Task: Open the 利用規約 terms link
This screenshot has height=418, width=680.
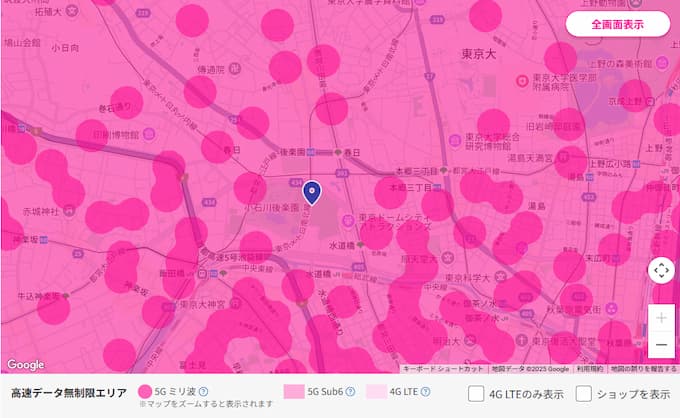Action: tap(590, 369)
